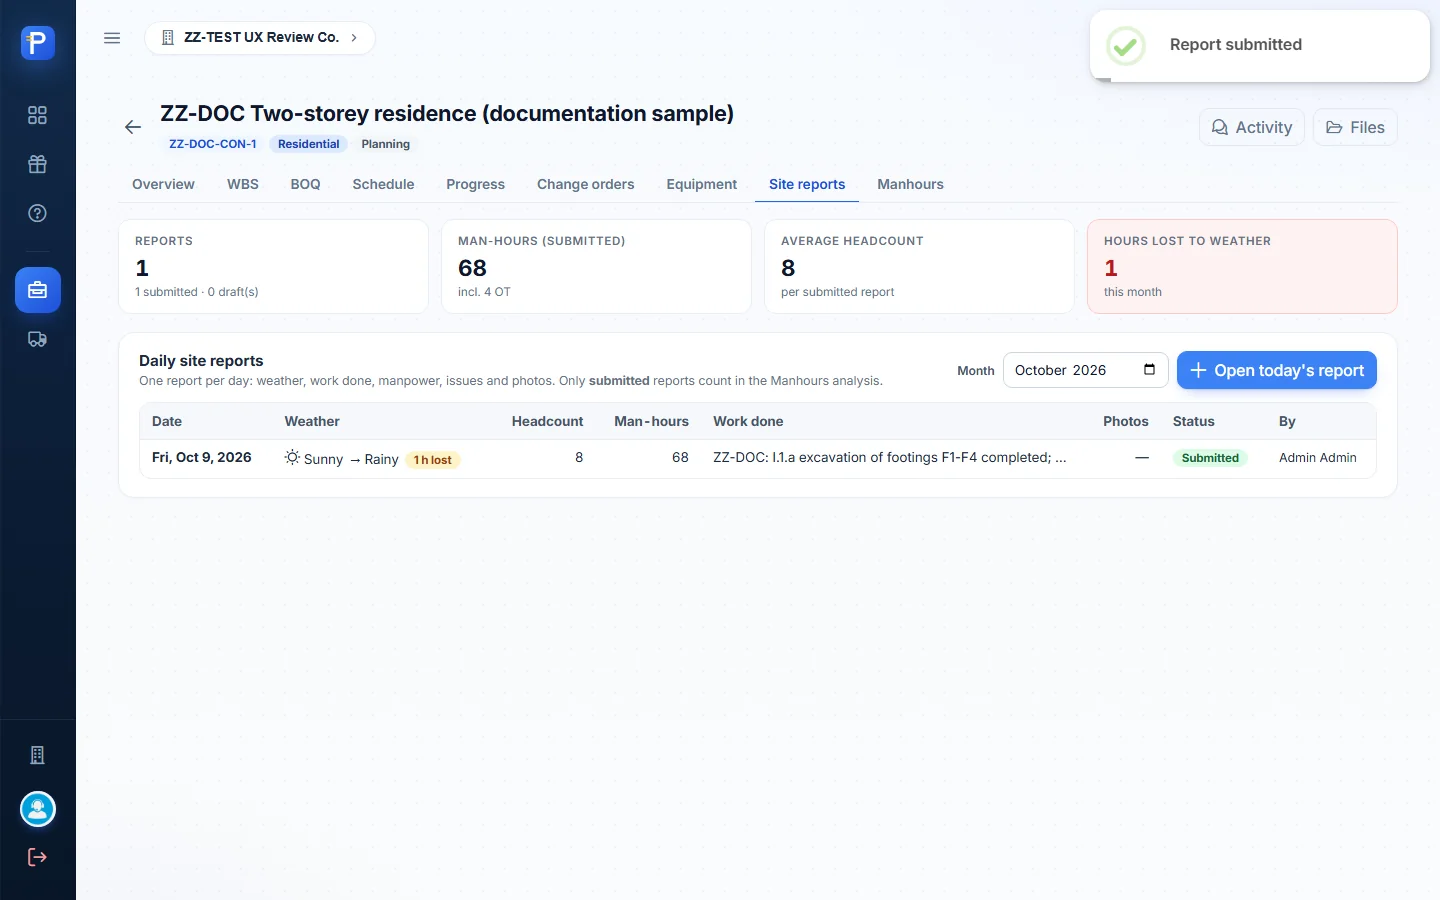Open the truck icon in sidebar

click(37, 340)
